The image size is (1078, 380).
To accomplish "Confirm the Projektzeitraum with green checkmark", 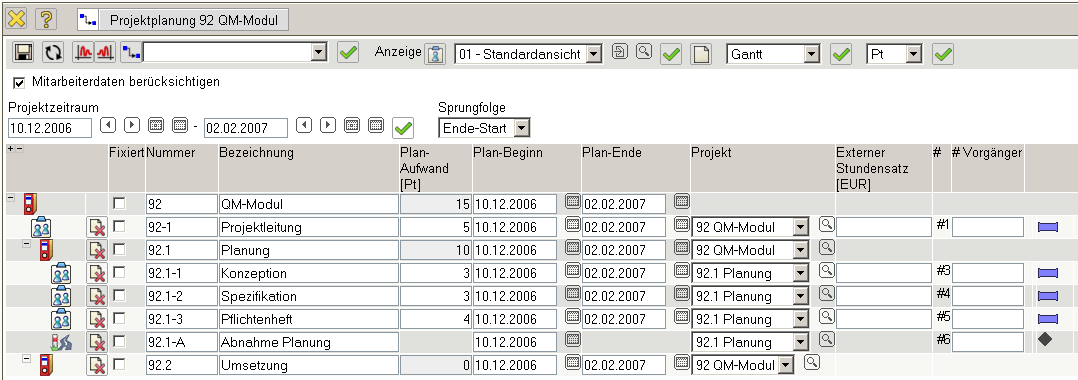I will pos(403,127).
